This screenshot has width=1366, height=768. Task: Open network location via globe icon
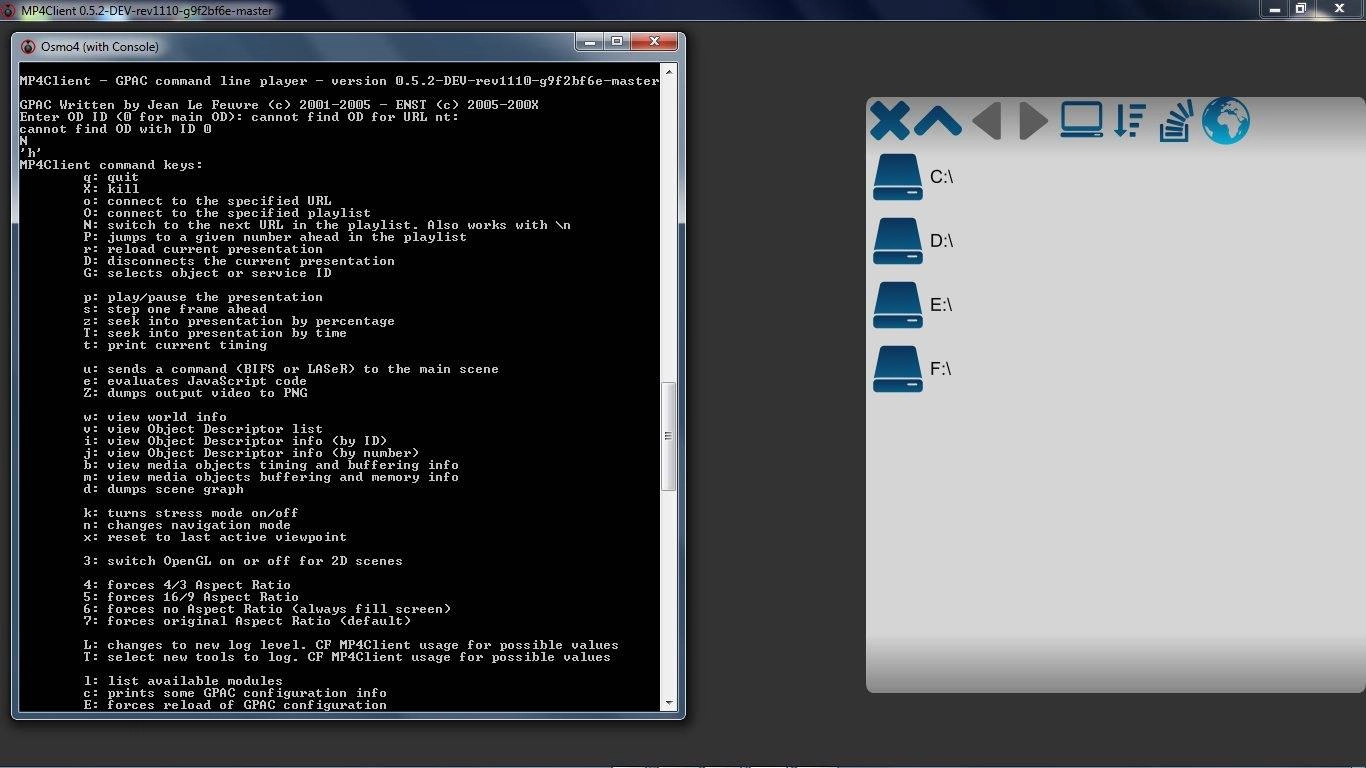1226,121
